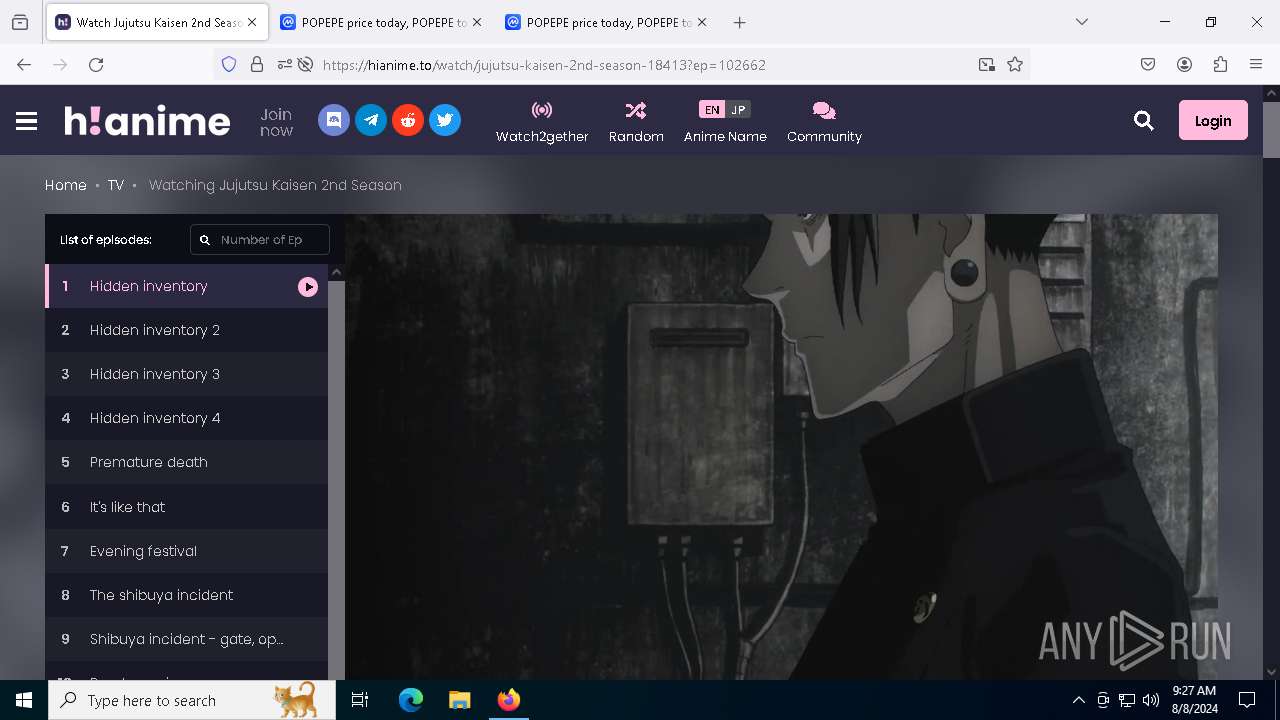Click the Firefox taskbar icon
The width and height of the screenshot is (1280, 720).
point(508,700)
